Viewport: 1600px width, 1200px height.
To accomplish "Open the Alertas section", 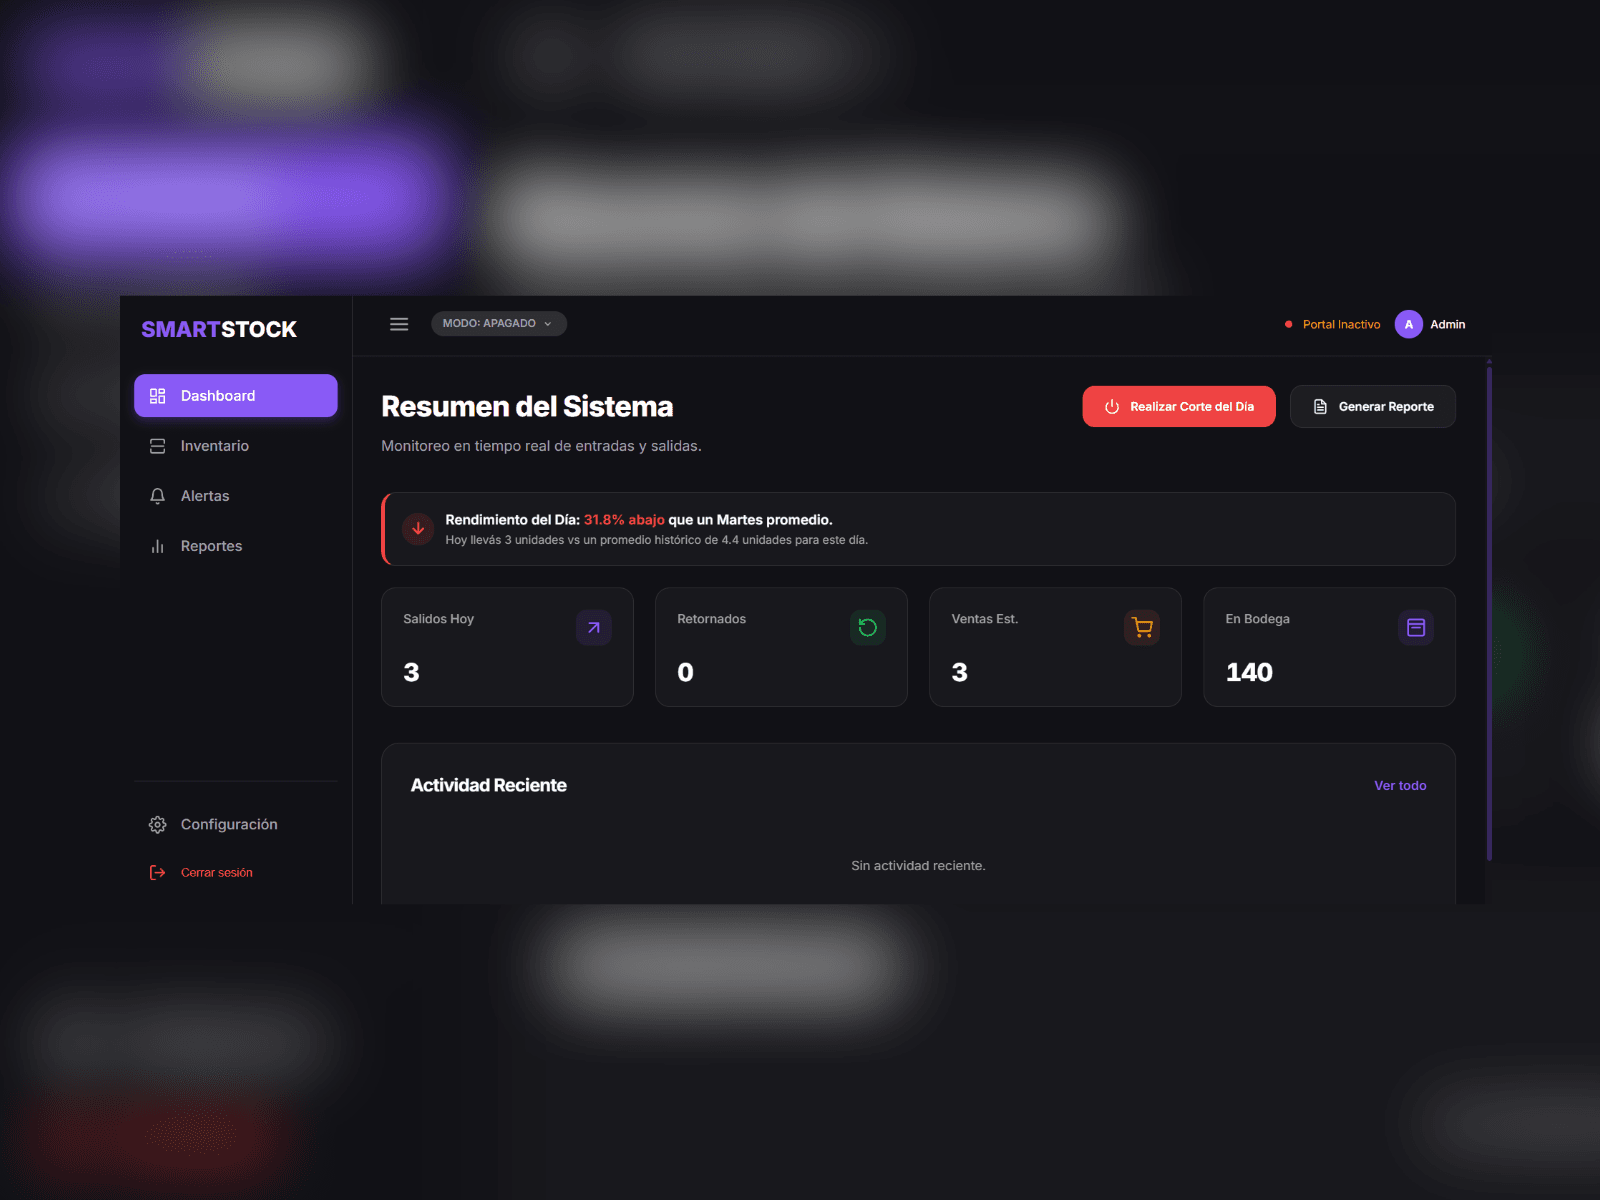I will click(x=236, y=496).
